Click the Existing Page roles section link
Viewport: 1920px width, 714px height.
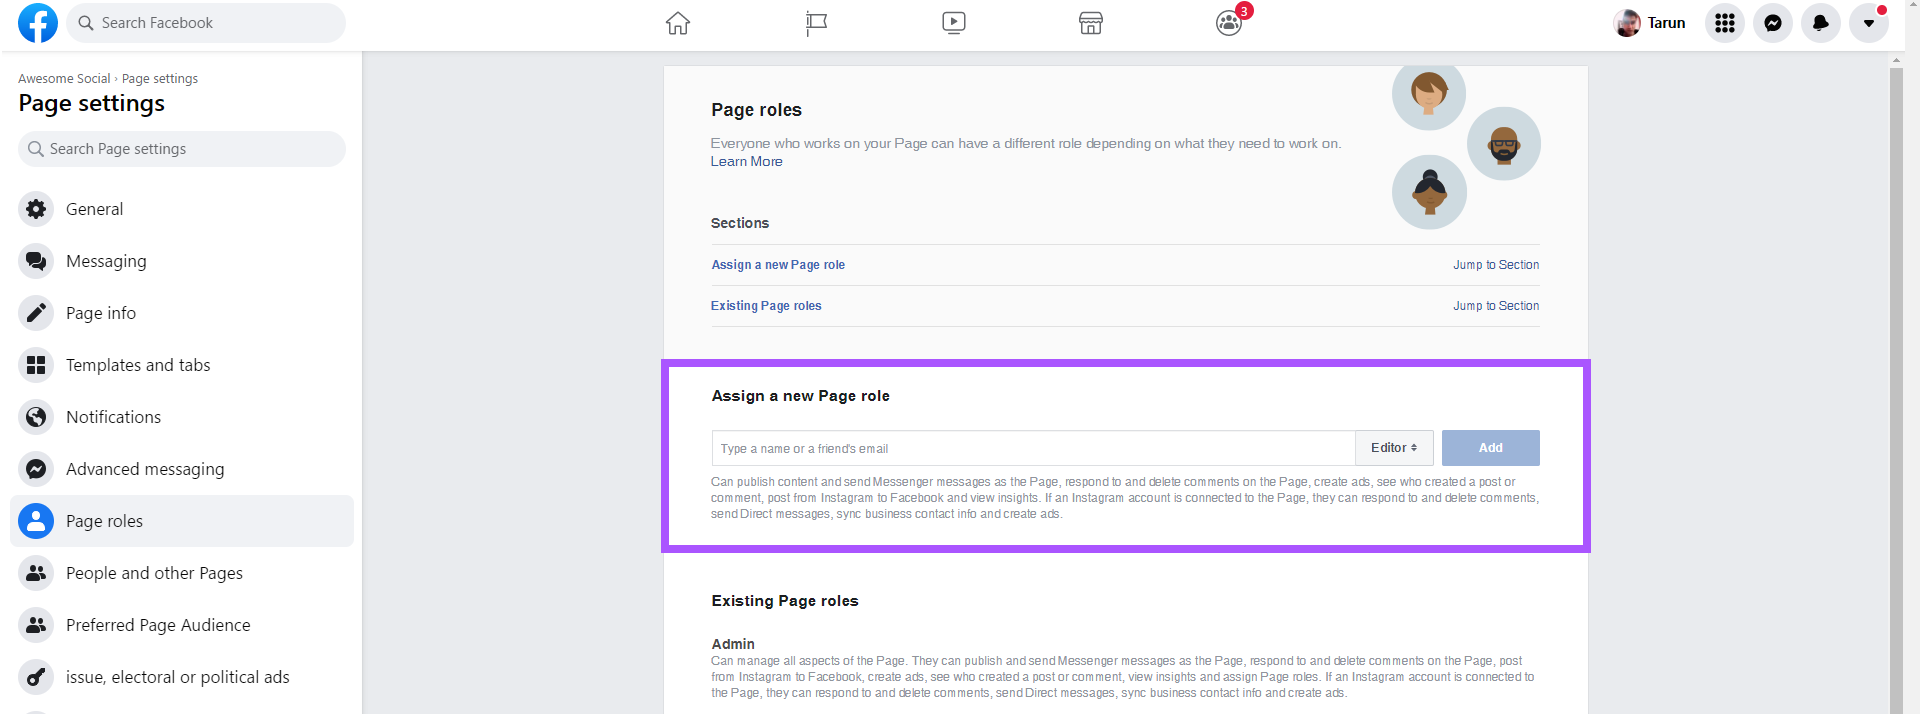coord(766,306)
